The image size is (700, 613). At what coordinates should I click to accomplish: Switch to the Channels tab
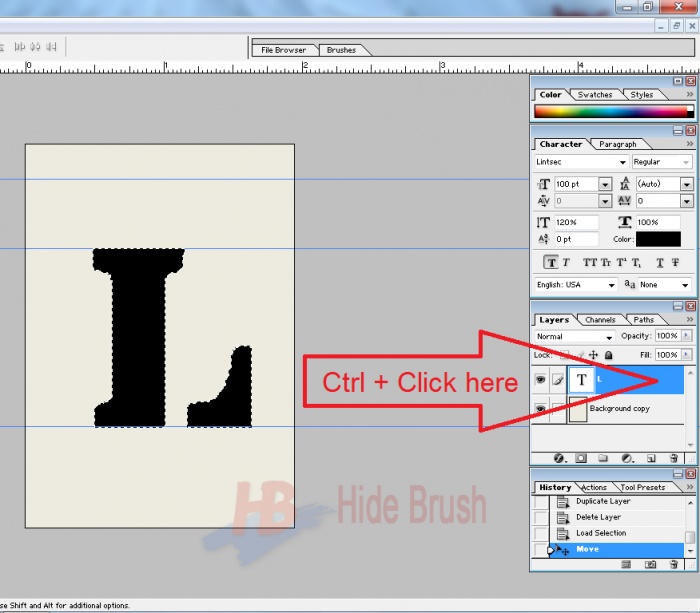click(600, 320)
